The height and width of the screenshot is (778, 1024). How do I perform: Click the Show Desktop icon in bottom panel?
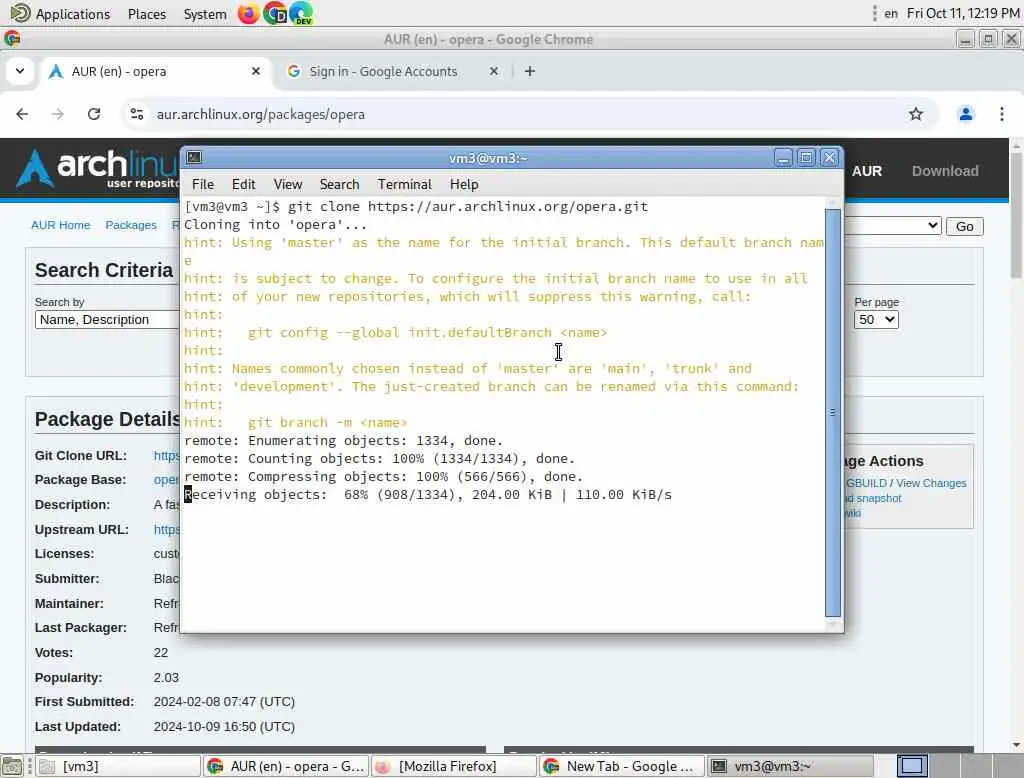click(12, 766)
